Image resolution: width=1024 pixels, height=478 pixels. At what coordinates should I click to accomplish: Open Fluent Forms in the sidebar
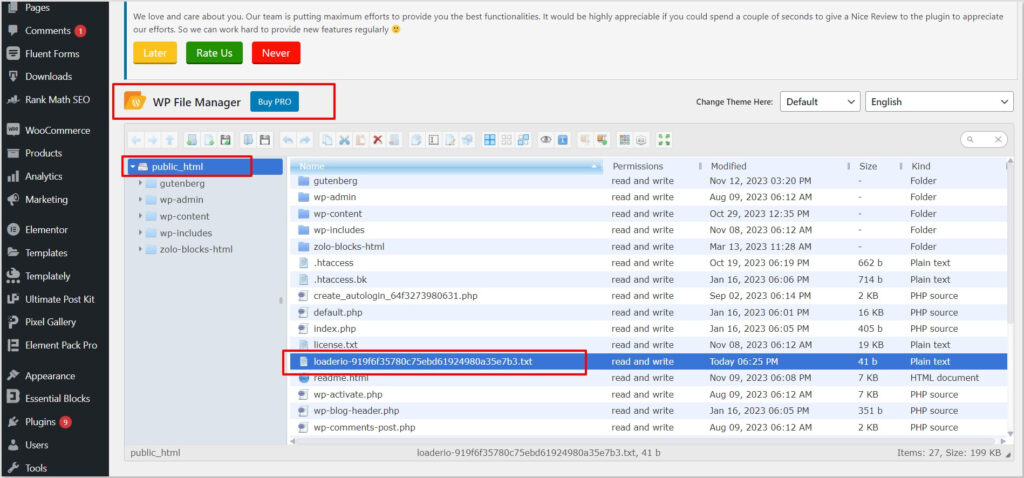(x=54, y=54)
